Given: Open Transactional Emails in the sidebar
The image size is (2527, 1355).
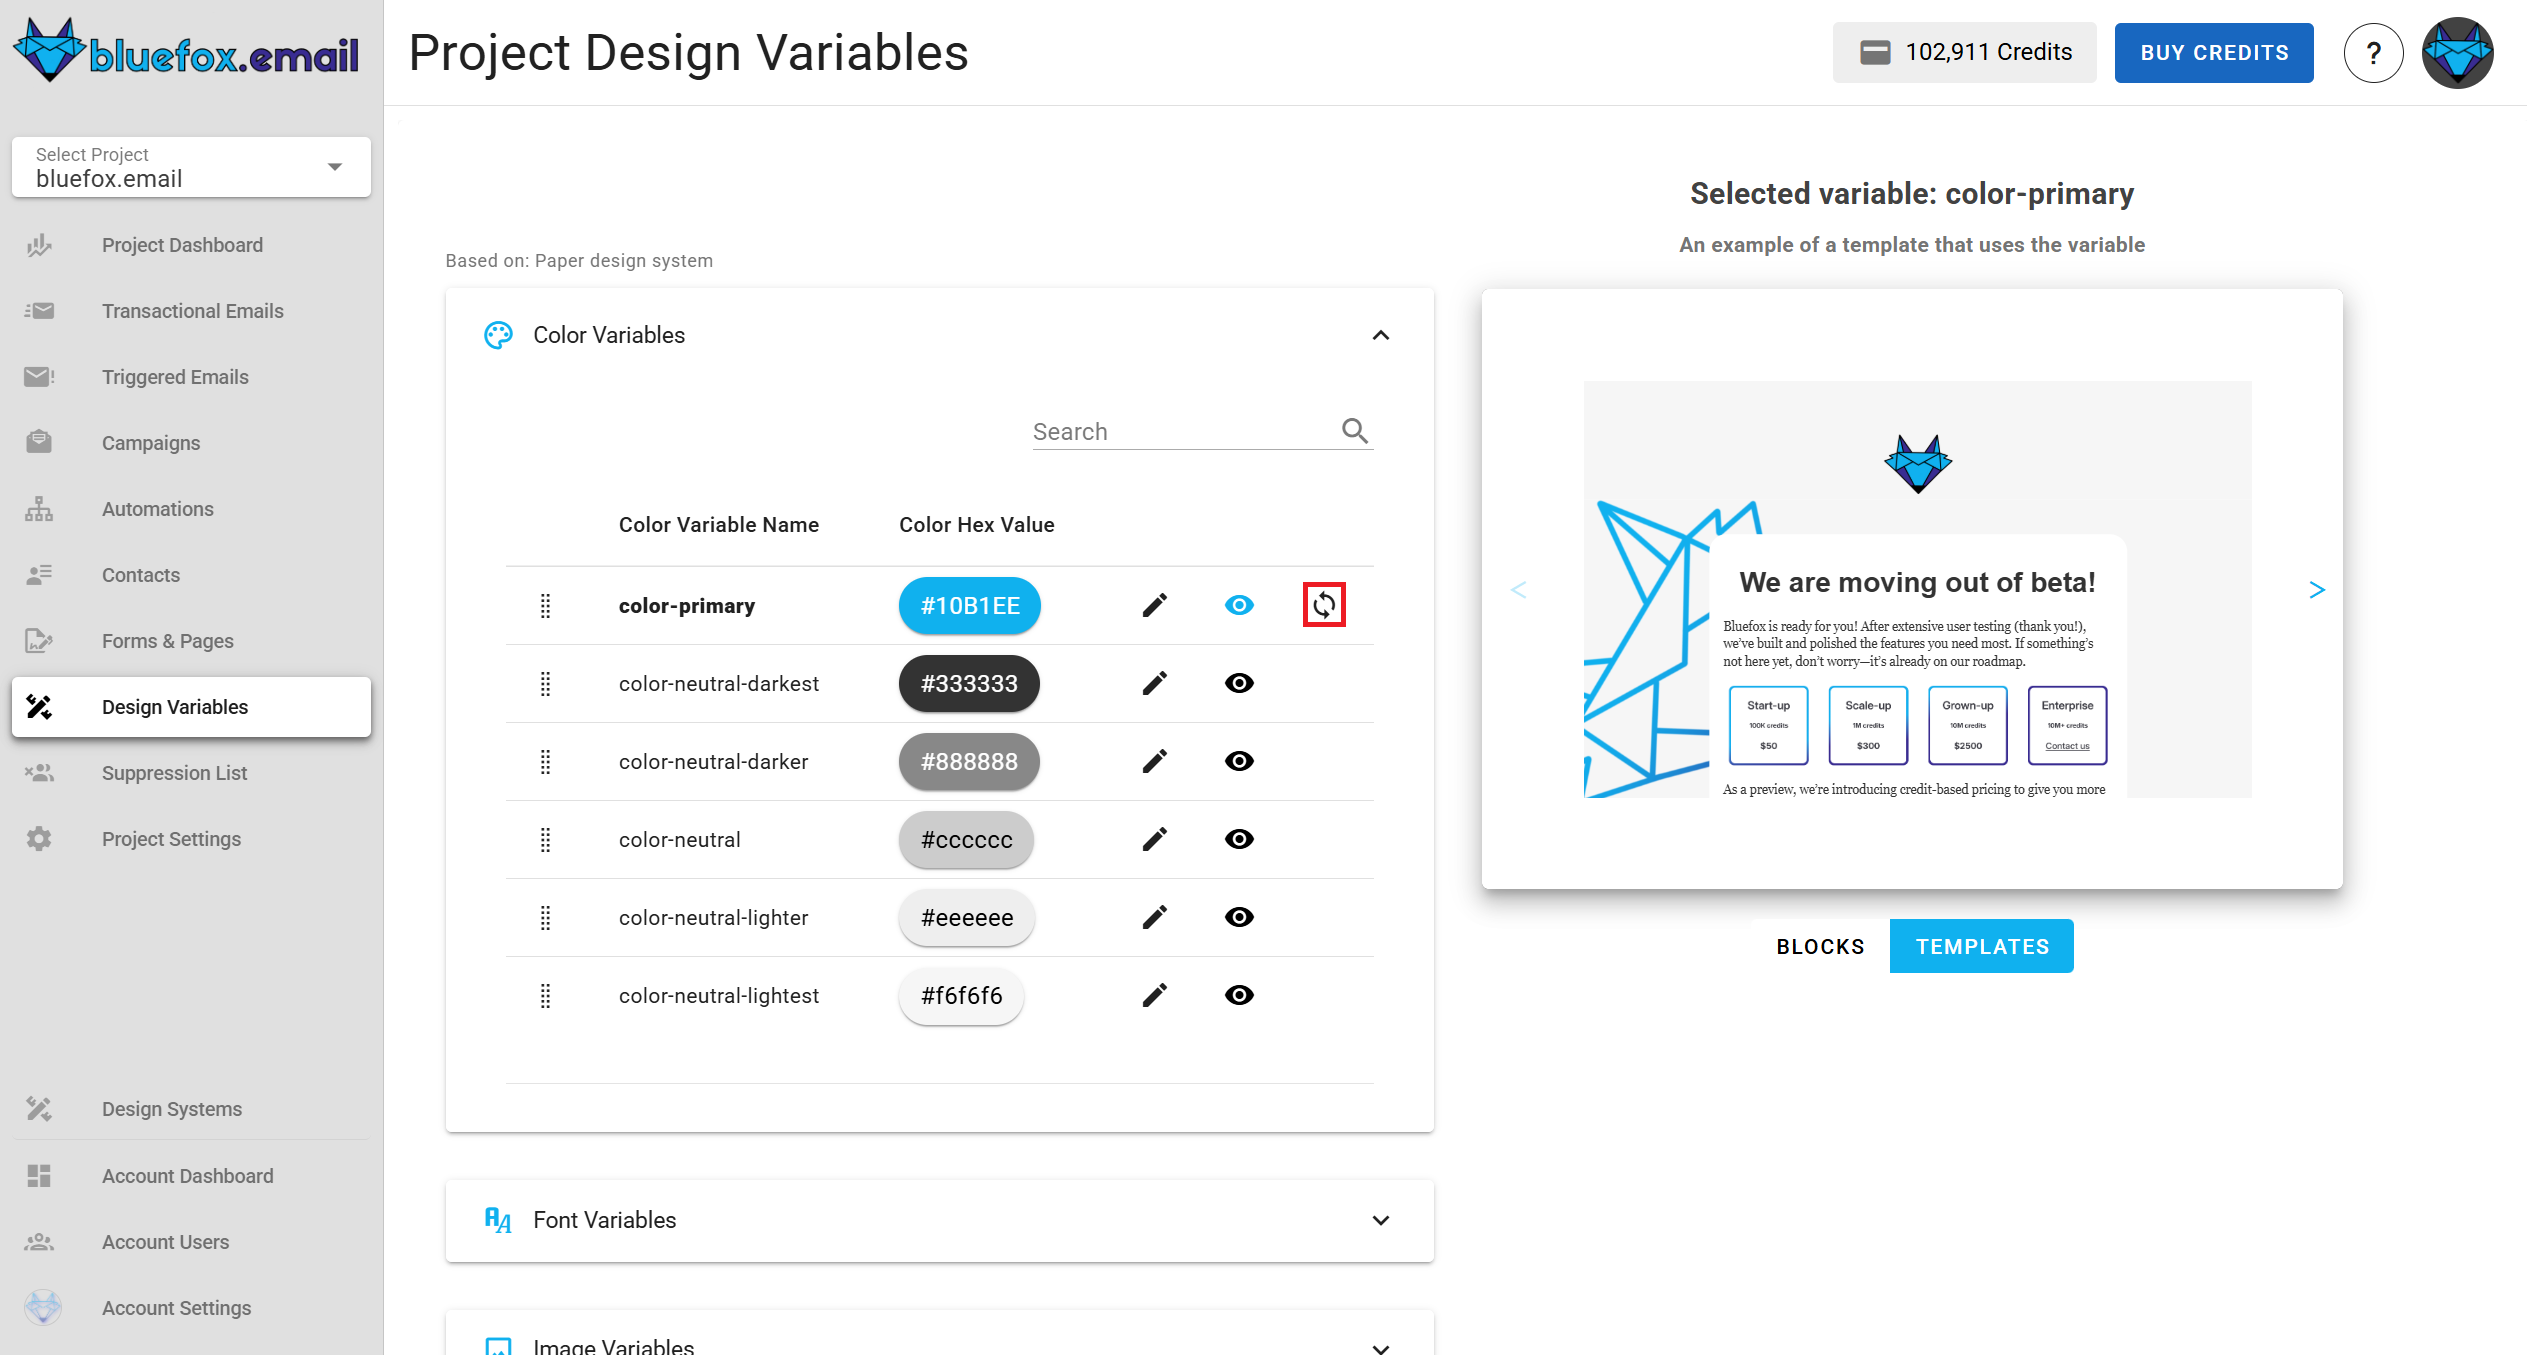Looking at the screenshot, I should [x=191, y=311].
